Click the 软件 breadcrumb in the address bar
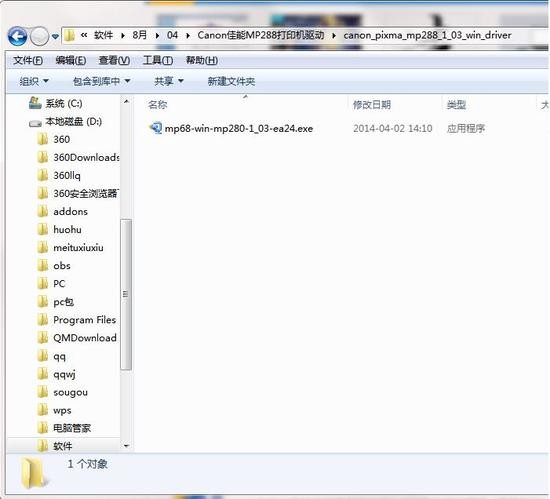Image resolution: width=550 pixels, height=499 pixels. click(103, 35)
